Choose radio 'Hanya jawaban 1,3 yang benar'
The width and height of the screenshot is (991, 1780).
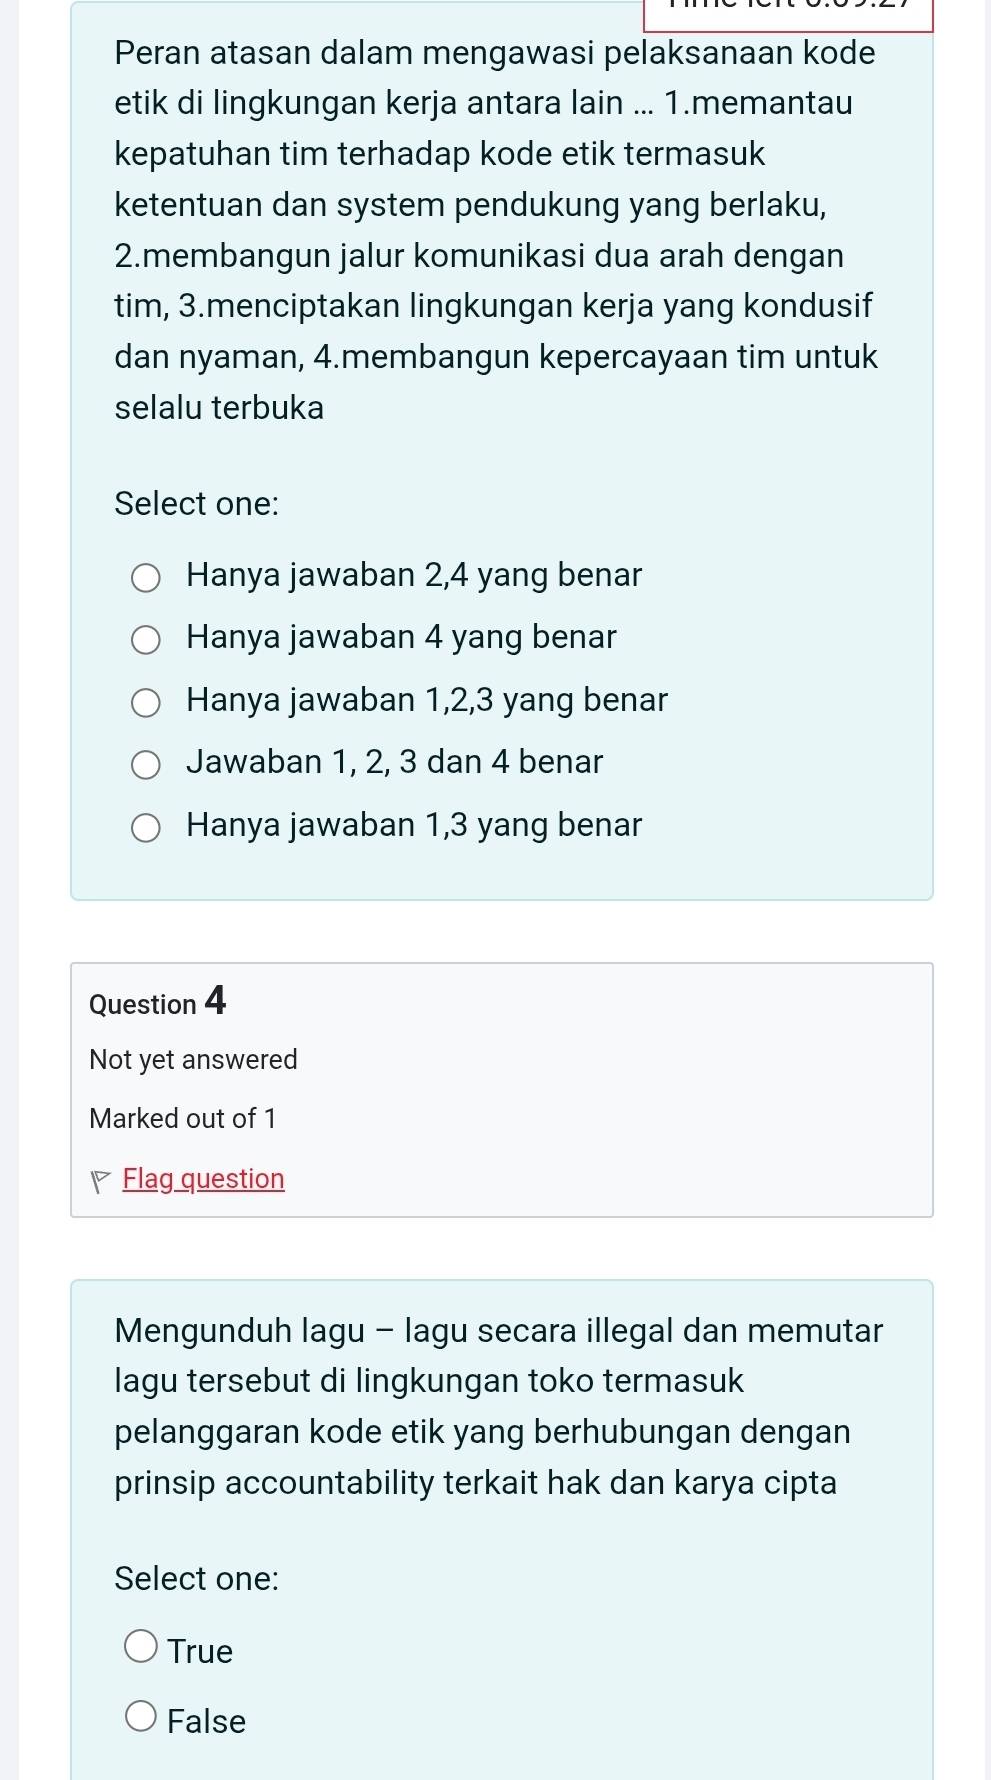pyautogui.click(x=146, y=827)
